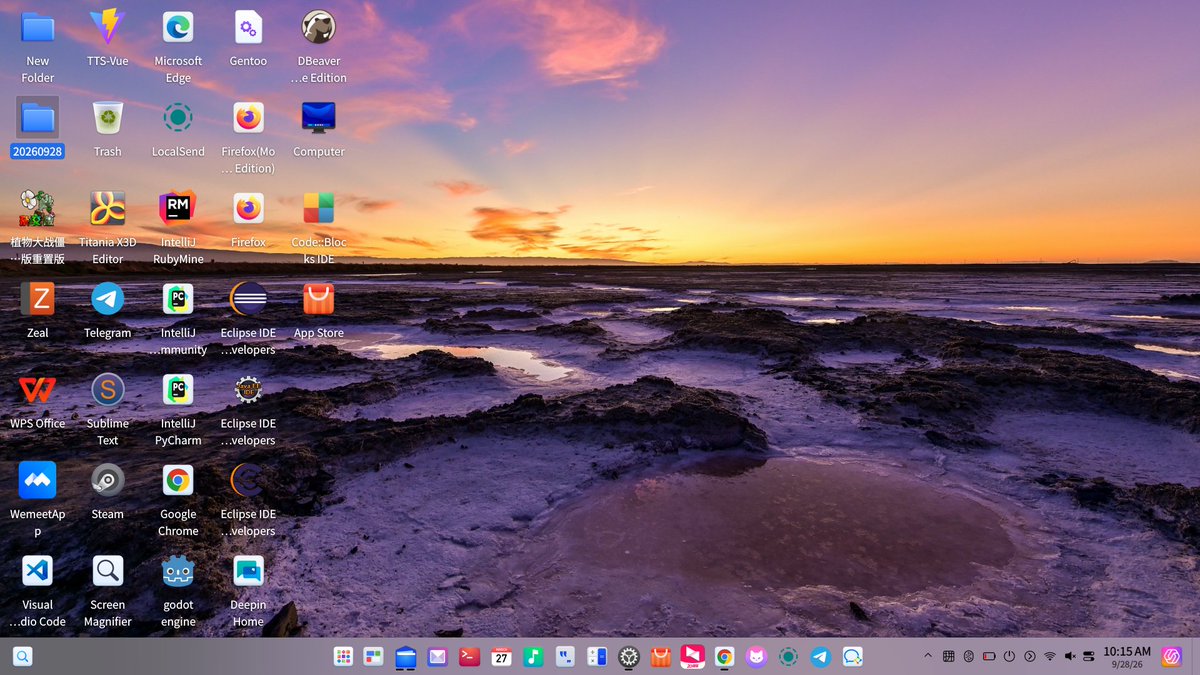Select the Zeal desktop icon
The width and height of the screenshot is (1200, 675).
pos(38,299)
